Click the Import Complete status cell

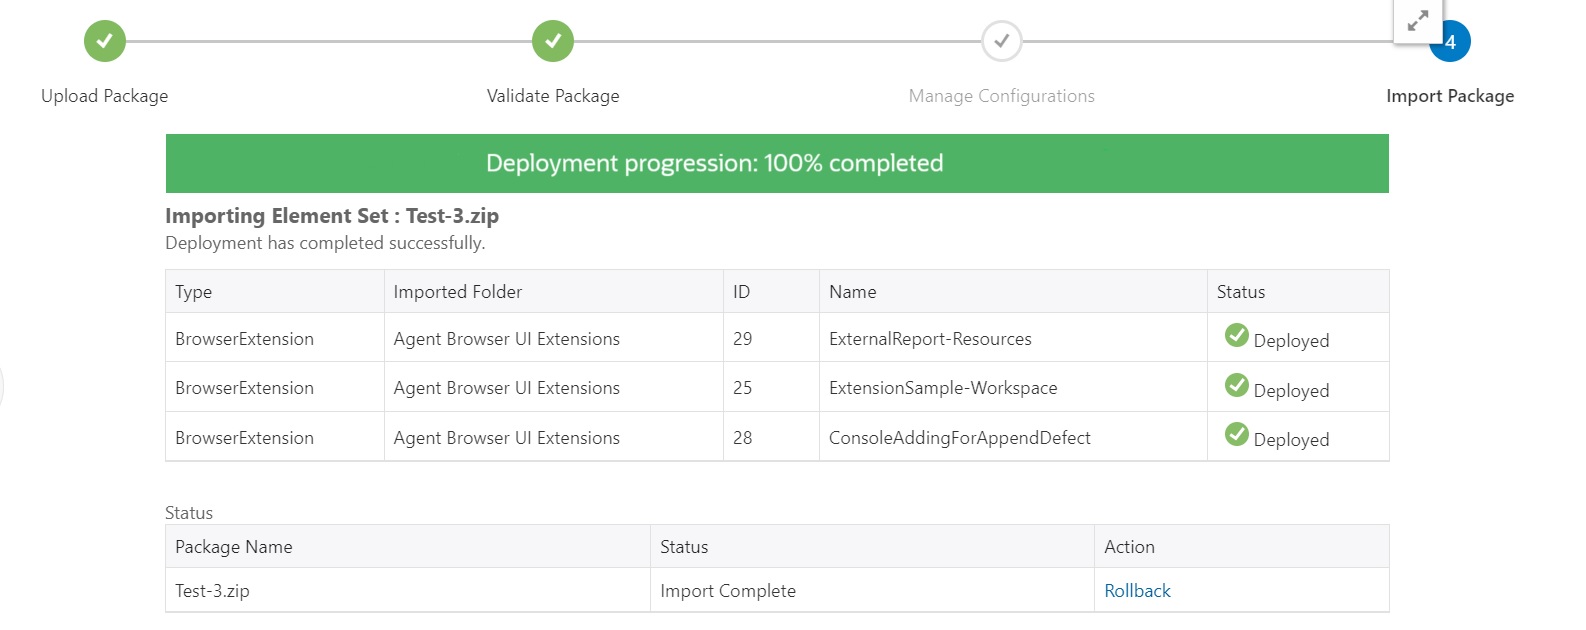(728, 591)
